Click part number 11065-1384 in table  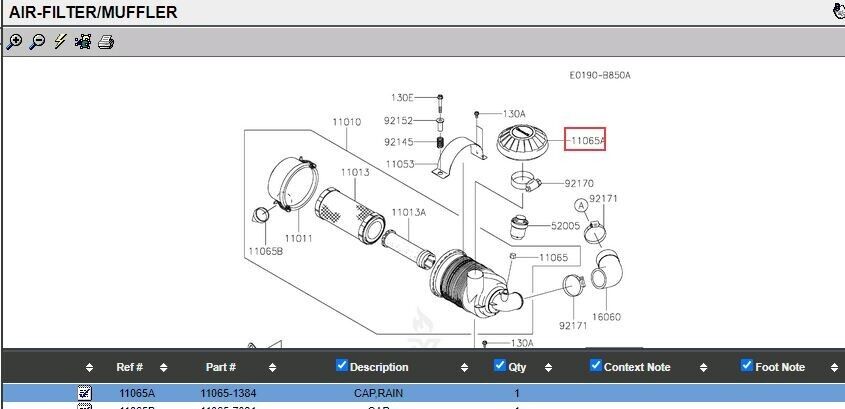pos(228,394)
